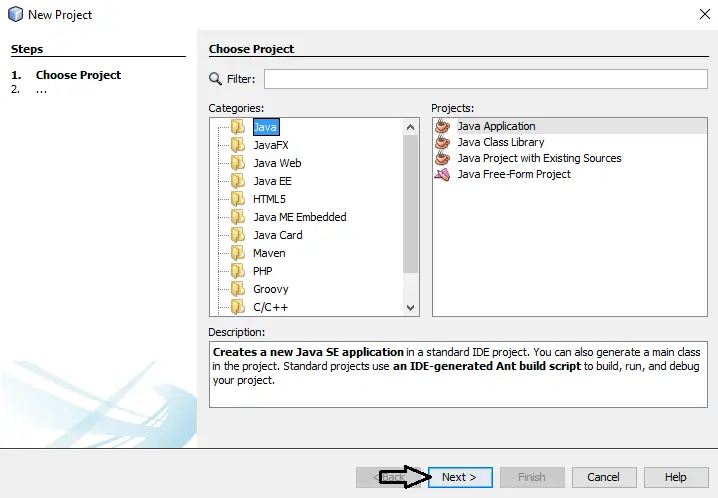The width and height of the screenshot is (718, 498).
Task: Select the Java Web category
Action: pyautogui.click(x=277, y=163)
